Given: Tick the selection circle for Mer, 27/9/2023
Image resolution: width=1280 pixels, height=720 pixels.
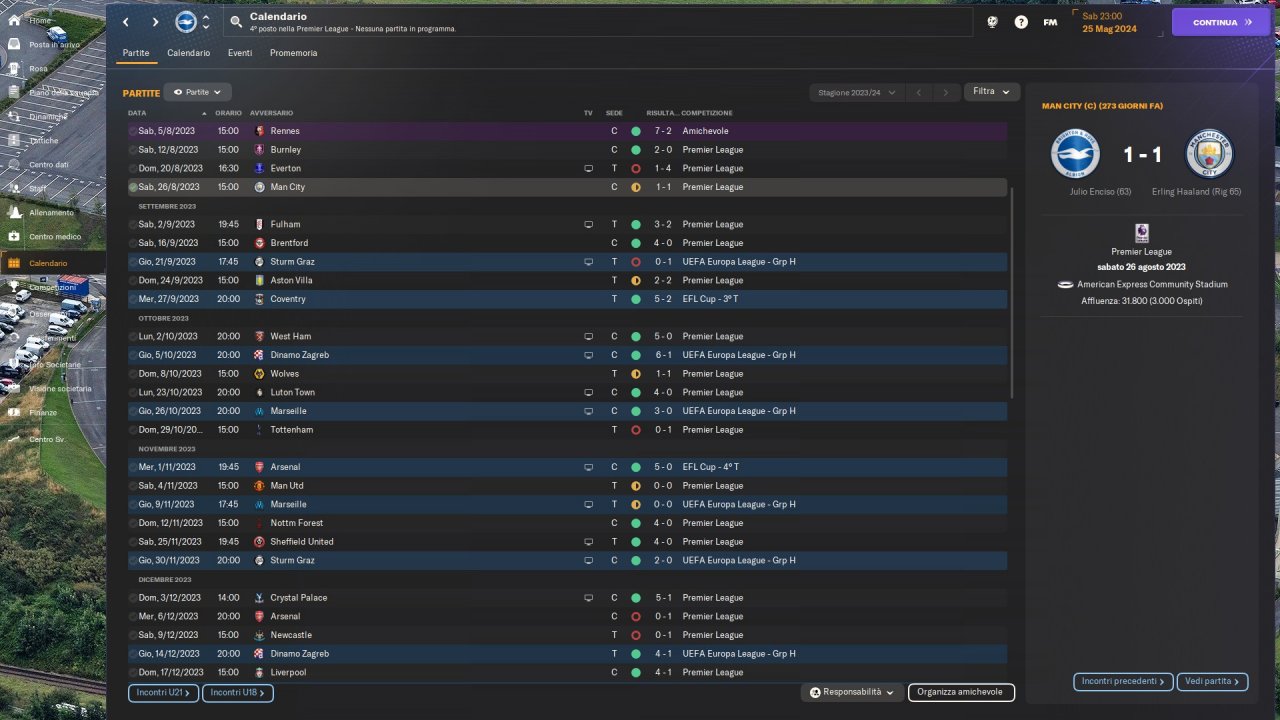Looking at the screenshot, I should 133,299.
